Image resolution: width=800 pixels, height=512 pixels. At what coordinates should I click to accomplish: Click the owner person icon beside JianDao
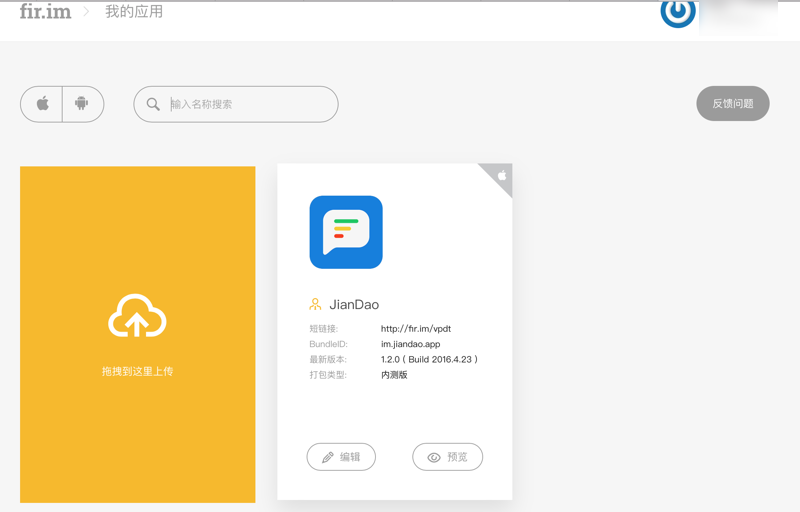(315, 304)
